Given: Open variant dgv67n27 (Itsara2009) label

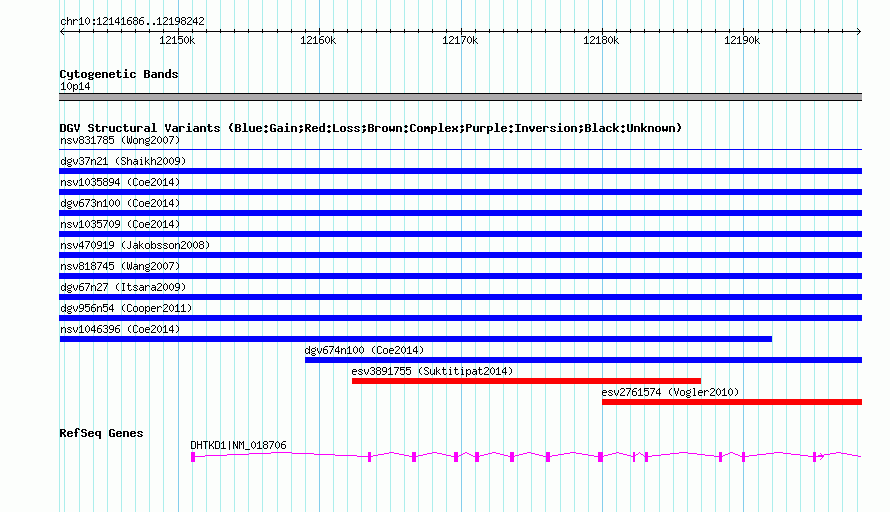Looking at the screenshot, I should [x=123, y=287].
